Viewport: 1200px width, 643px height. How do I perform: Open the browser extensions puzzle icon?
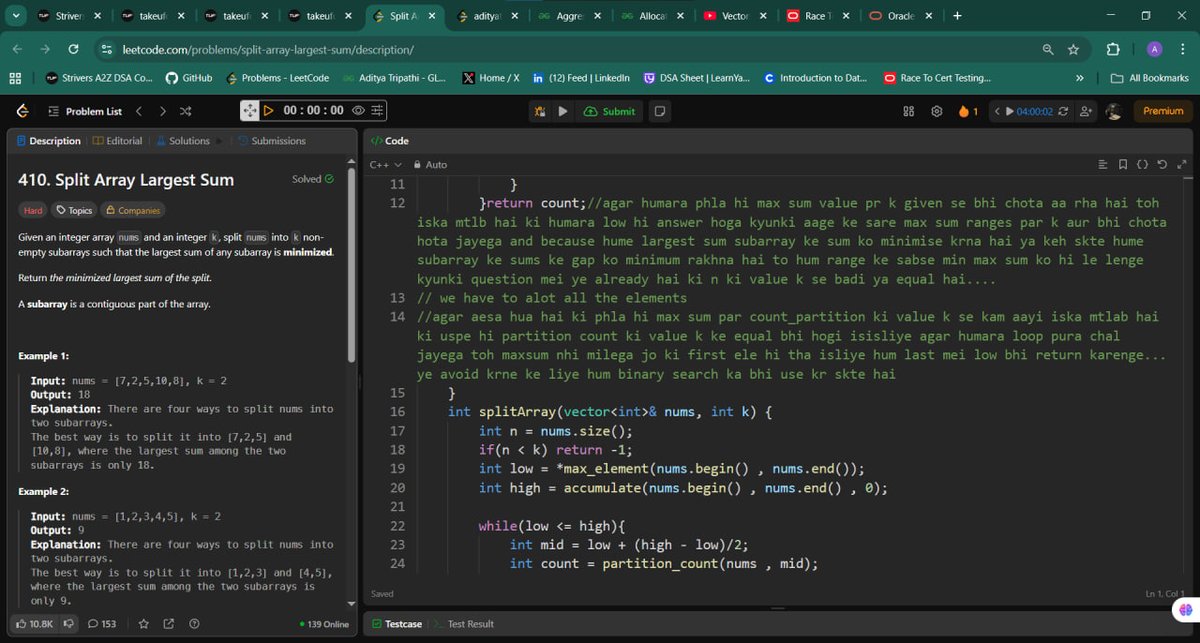1113,49
